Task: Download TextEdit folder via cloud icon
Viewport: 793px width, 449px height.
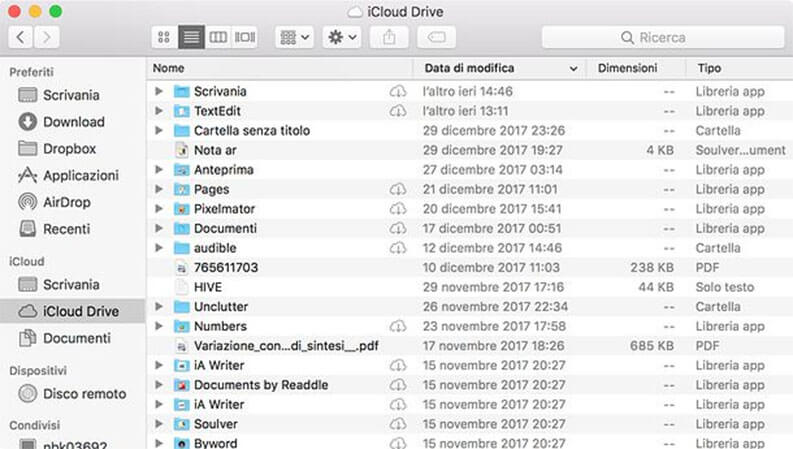Action: [x=398, y=111]
